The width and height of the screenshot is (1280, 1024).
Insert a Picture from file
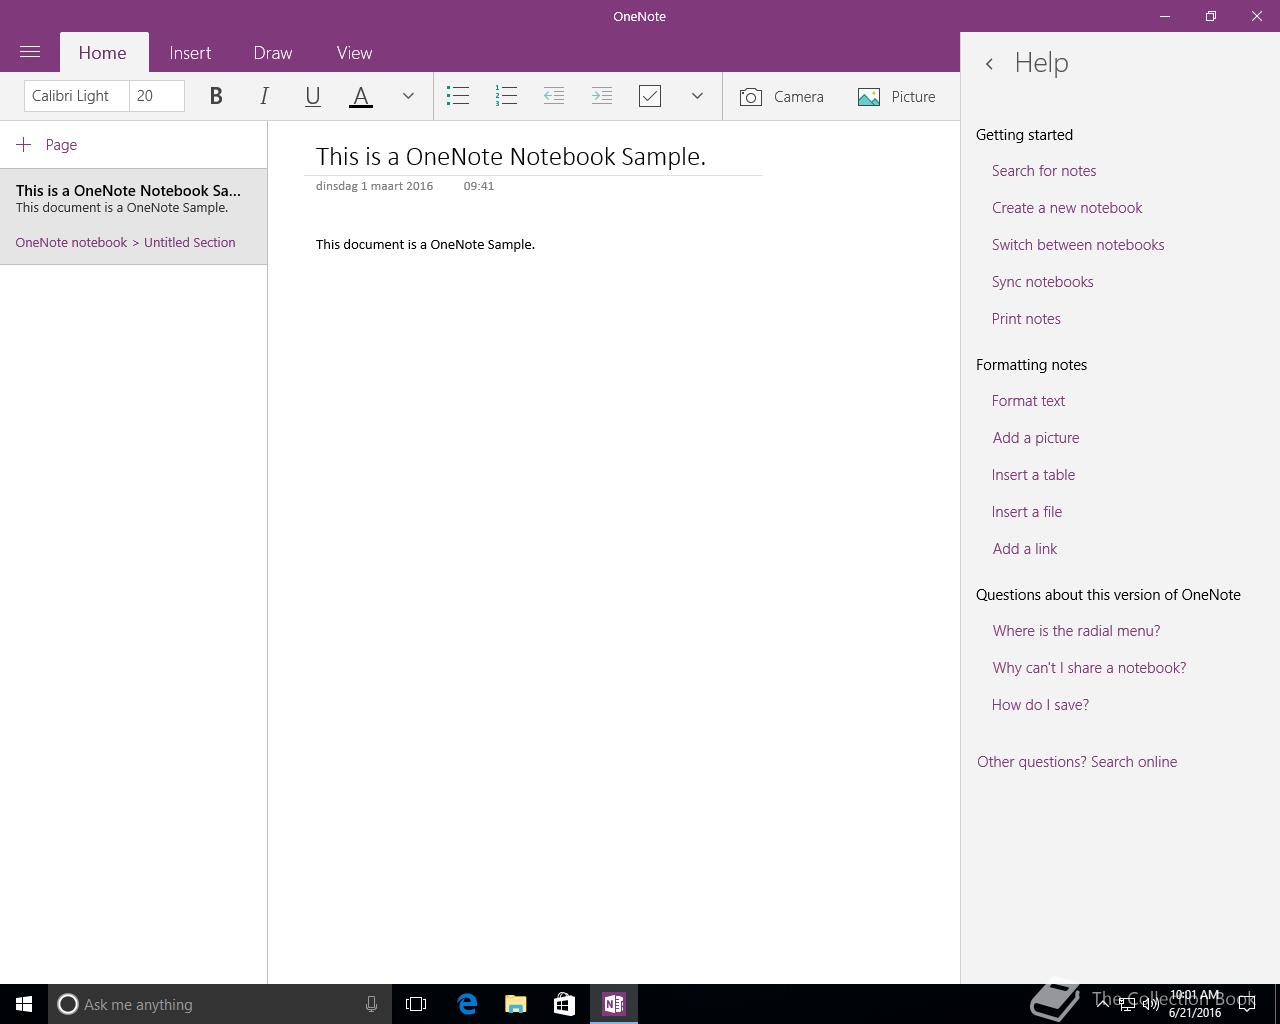[897, 96]
